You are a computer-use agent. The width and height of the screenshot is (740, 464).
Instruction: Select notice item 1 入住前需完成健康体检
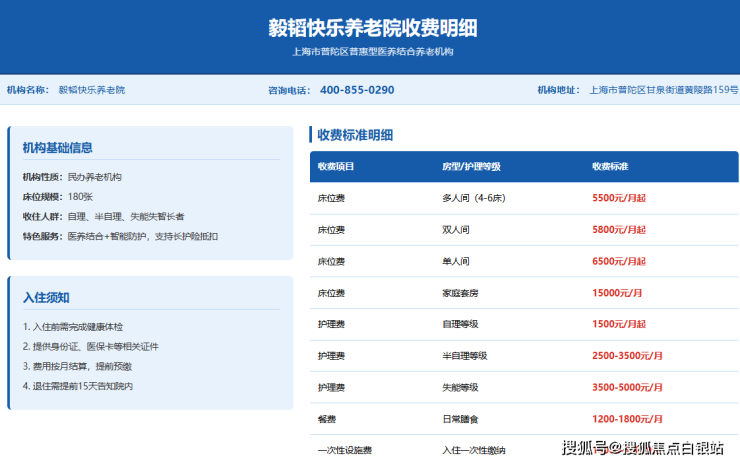point(73,327)
